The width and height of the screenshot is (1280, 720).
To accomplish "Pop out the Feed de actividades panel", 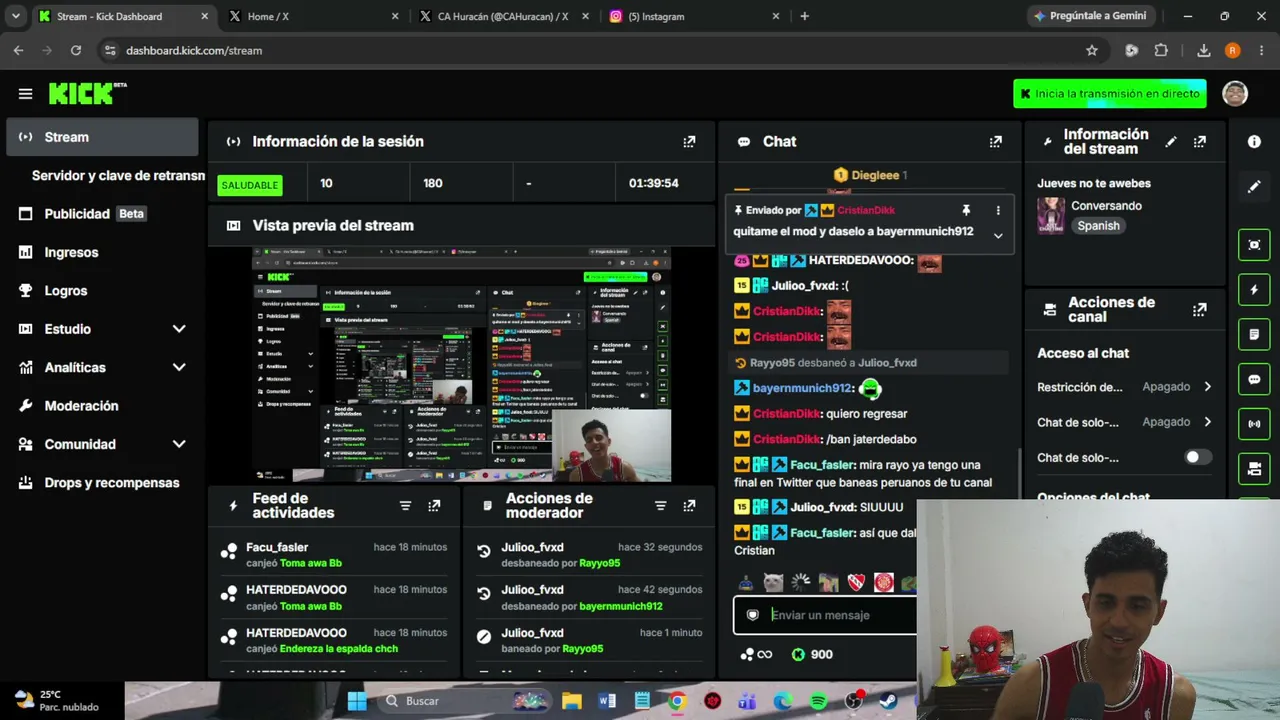I will (434, 506).
